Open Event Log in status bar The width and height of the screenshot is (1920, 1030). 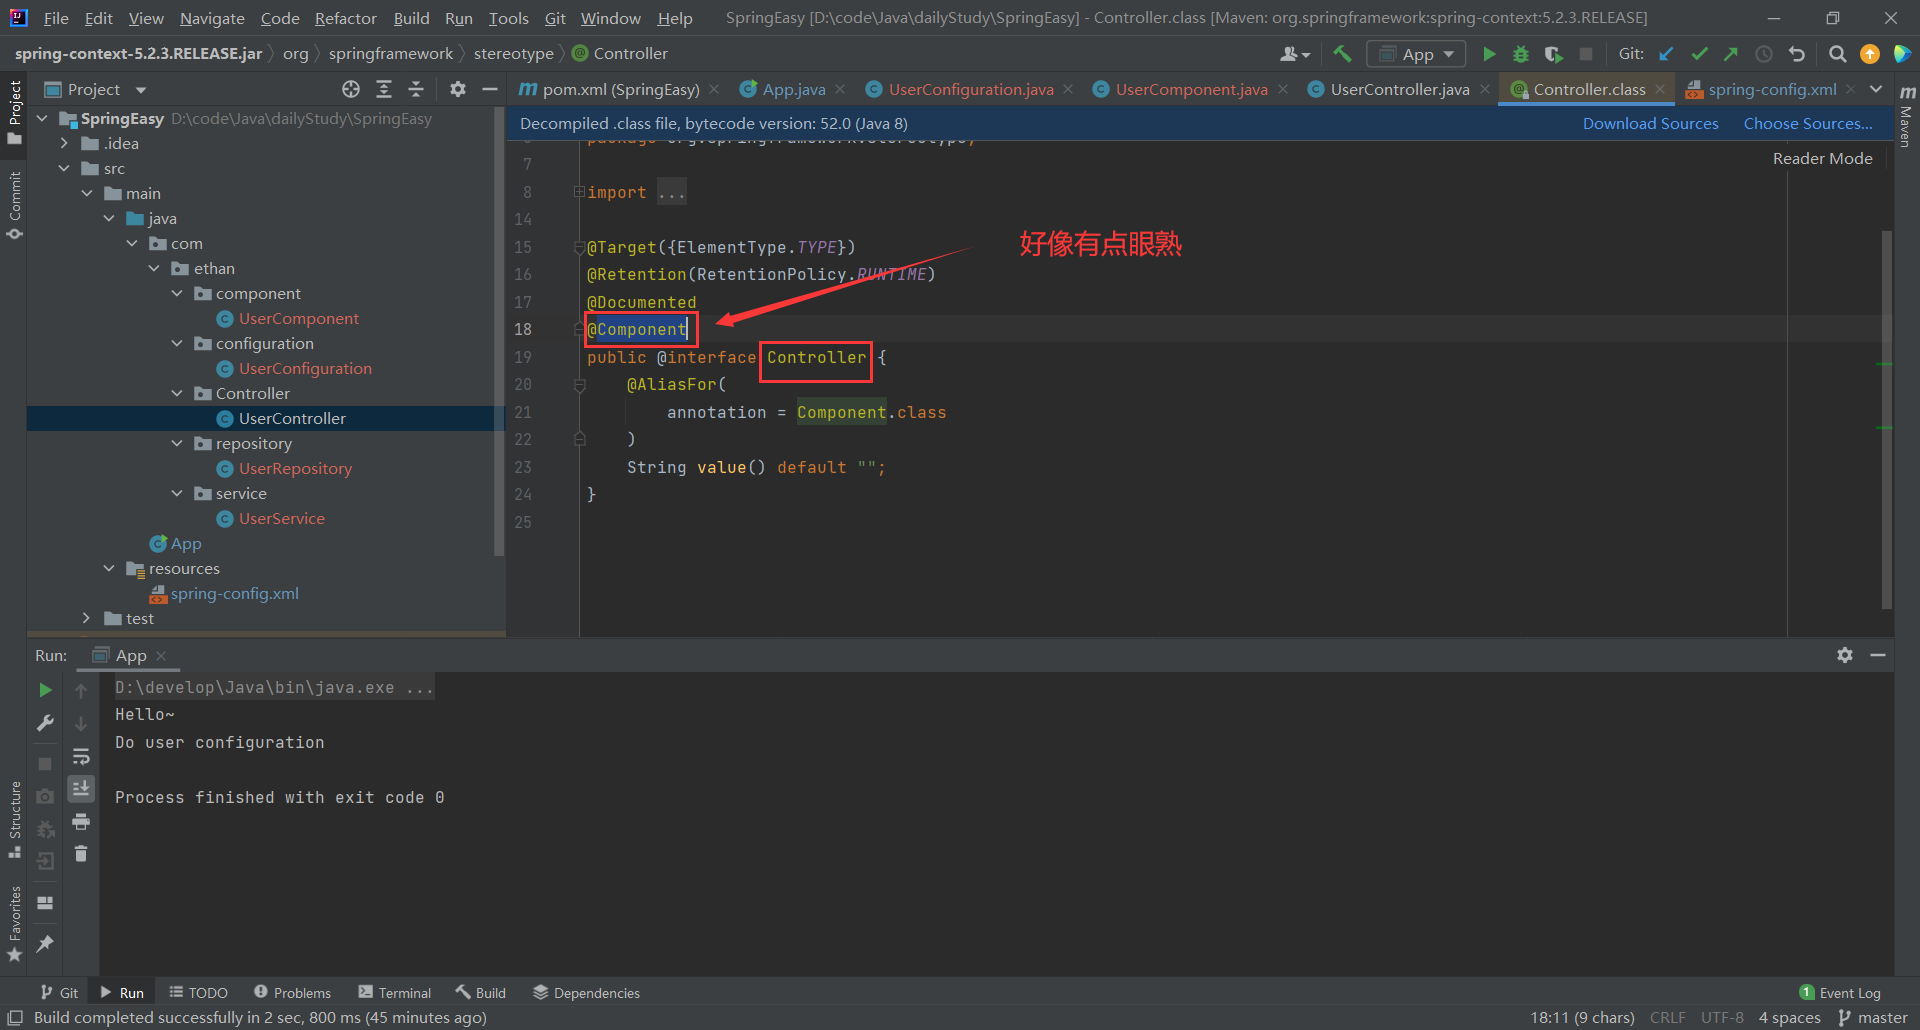[1841, 992]
